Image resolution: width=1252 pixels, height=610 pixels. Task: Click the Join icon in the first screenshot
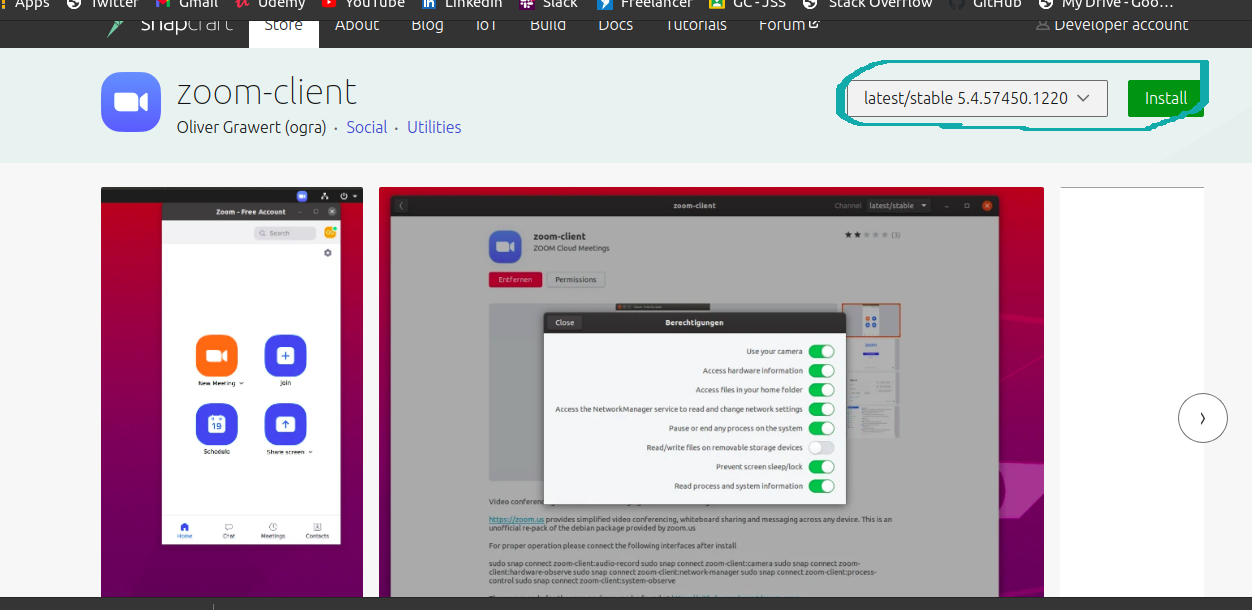(x=285, y=356)
